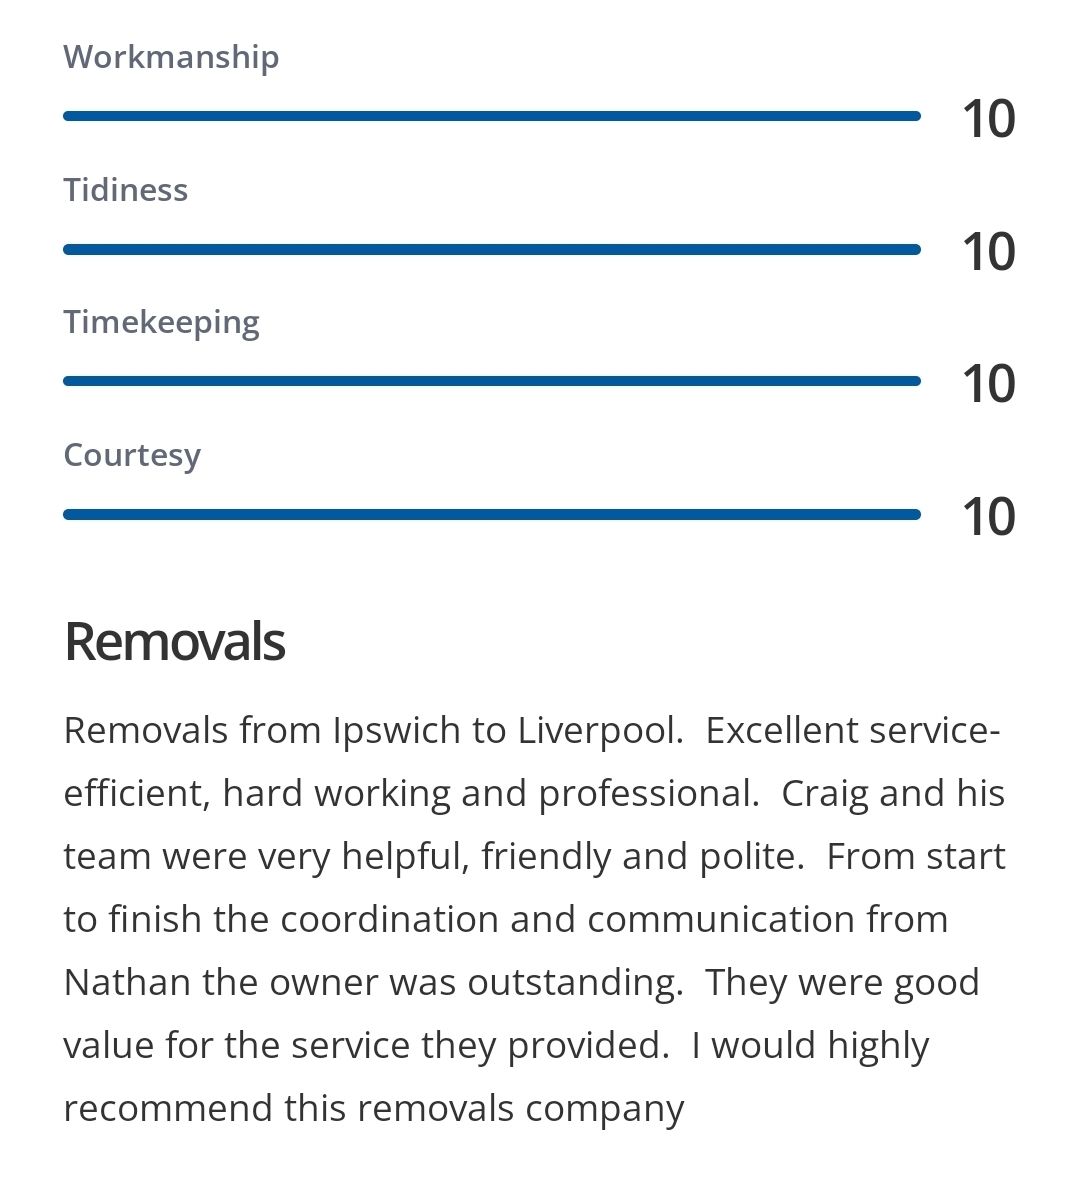Viewport: 1079px width, 1183px height.
Task: Select the Courtesy score of 10
Action: click(988, 517)
